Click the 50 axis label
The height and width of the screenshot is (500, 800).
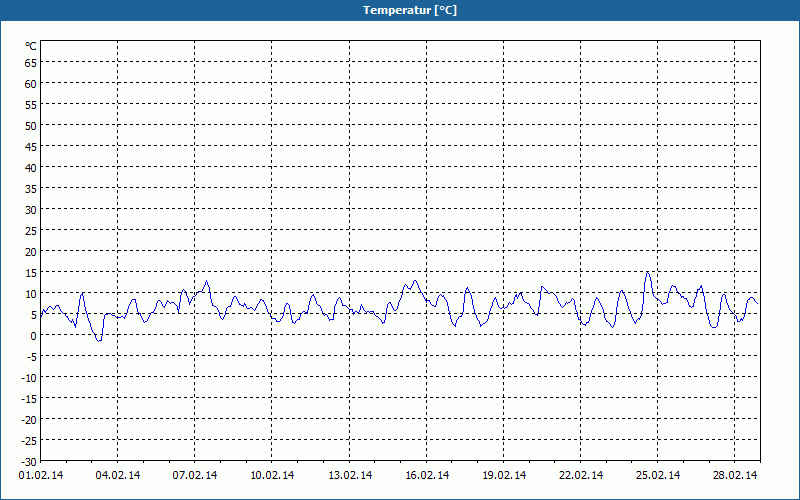coord(31,126)
